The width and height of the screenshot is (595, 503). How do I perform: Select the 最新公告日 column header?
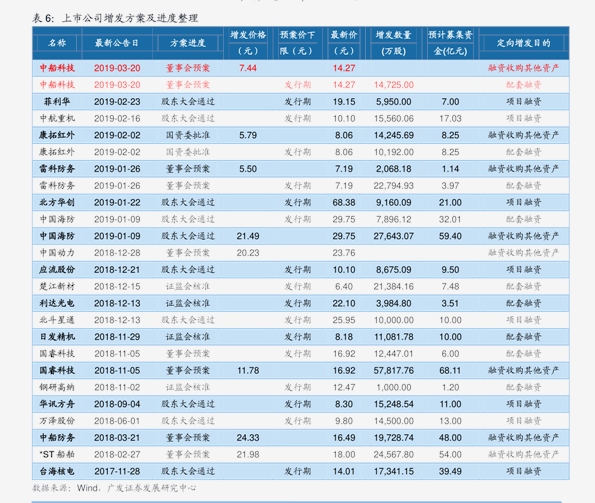tap(117, 43)
